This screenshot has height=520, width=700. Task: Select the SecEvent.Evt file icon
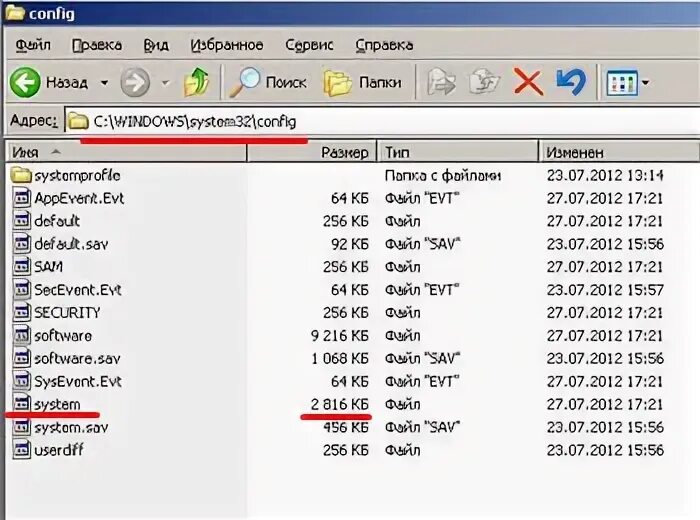click(x=21, y=290)
